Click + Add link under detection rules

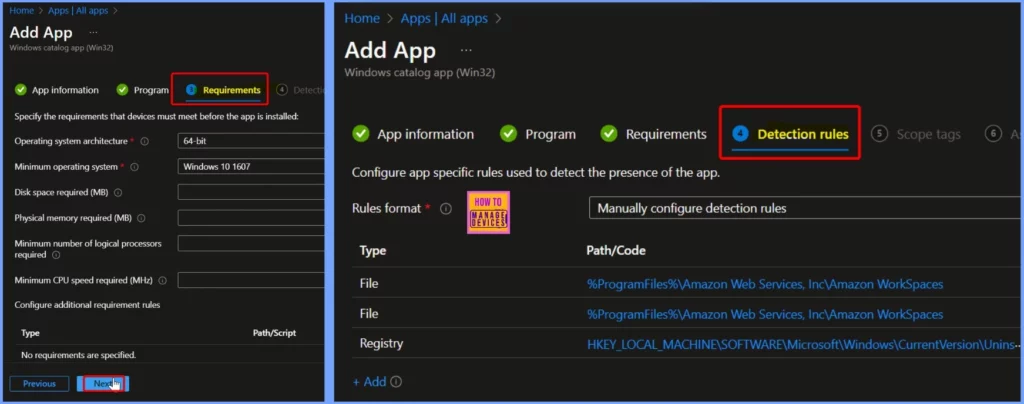[x=370, y=382]
